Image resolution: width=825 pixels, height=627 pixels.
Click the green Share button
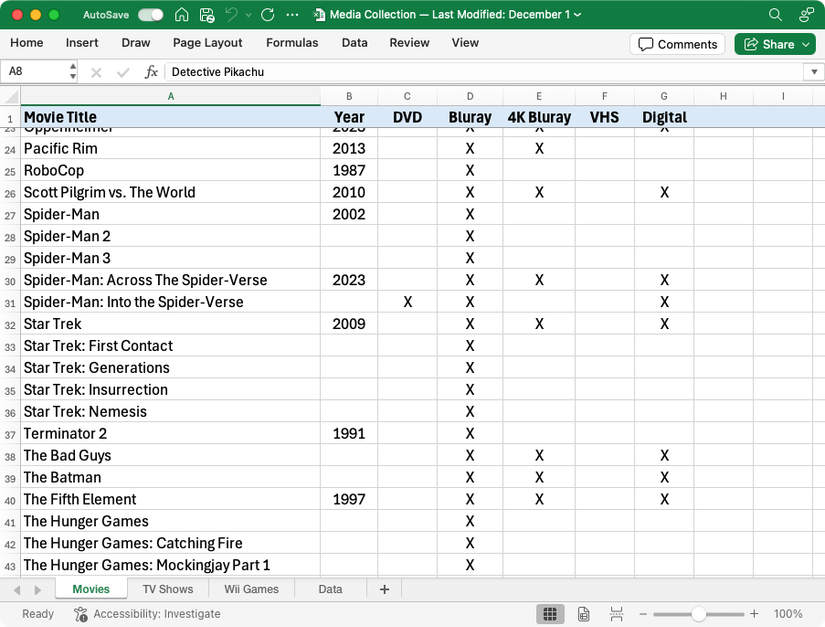[x=775, y=44]
